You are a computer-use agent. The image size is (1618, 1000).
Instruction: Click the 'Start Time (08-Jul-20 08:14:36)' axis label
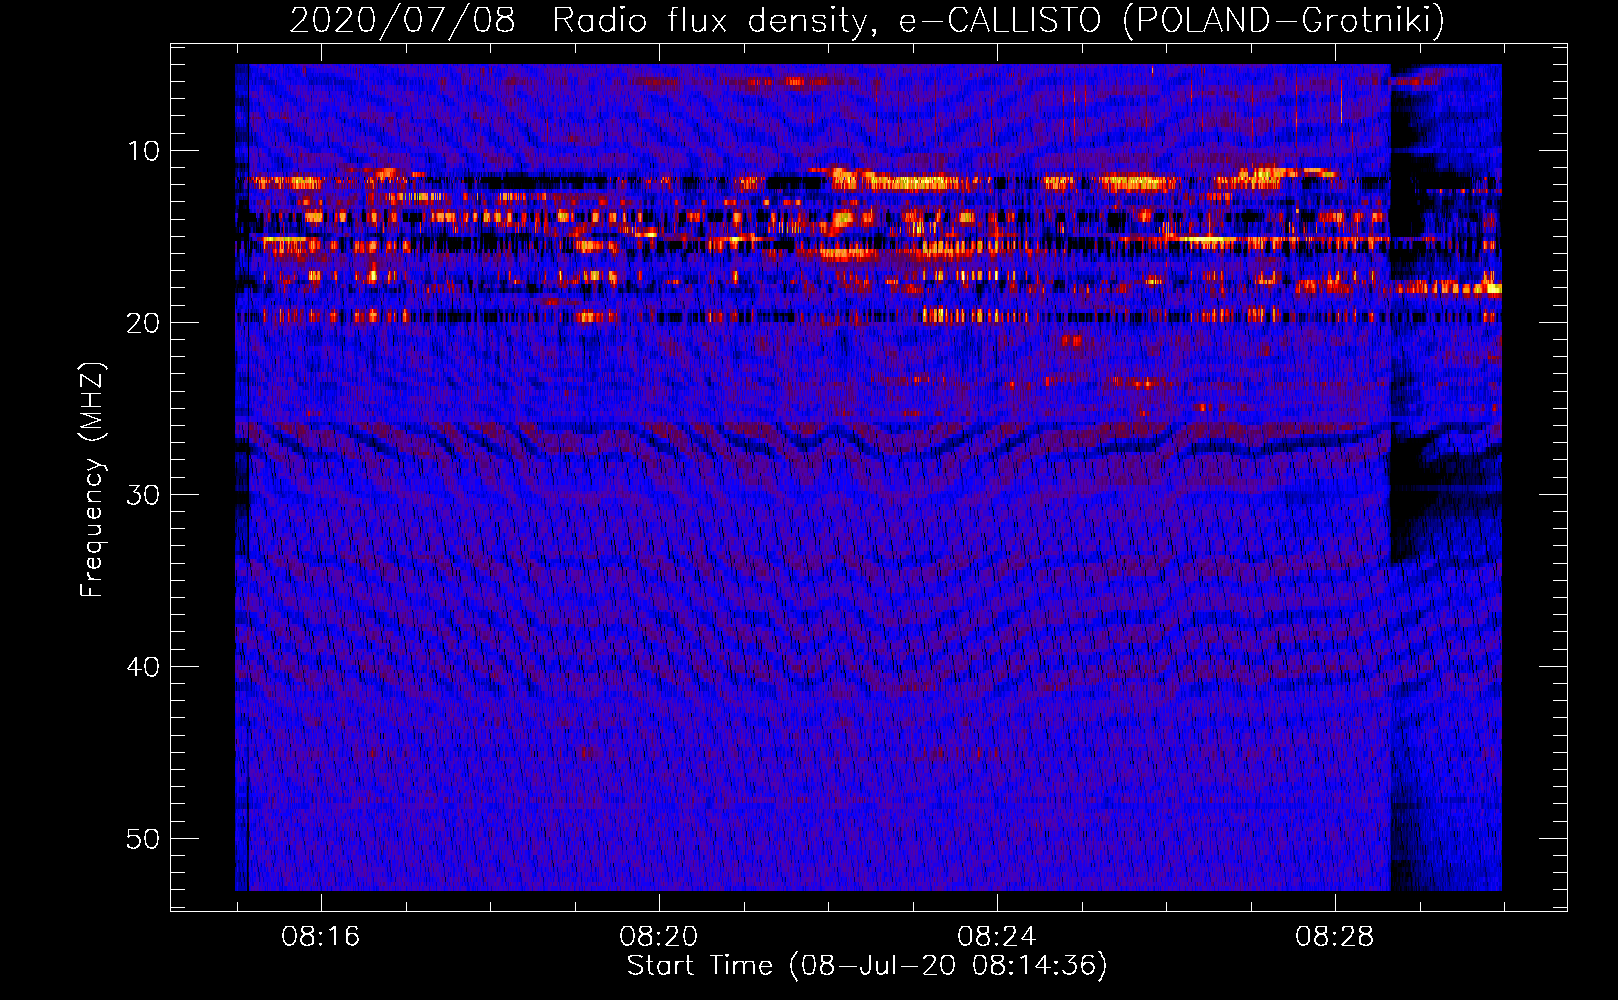coord(867,966)
